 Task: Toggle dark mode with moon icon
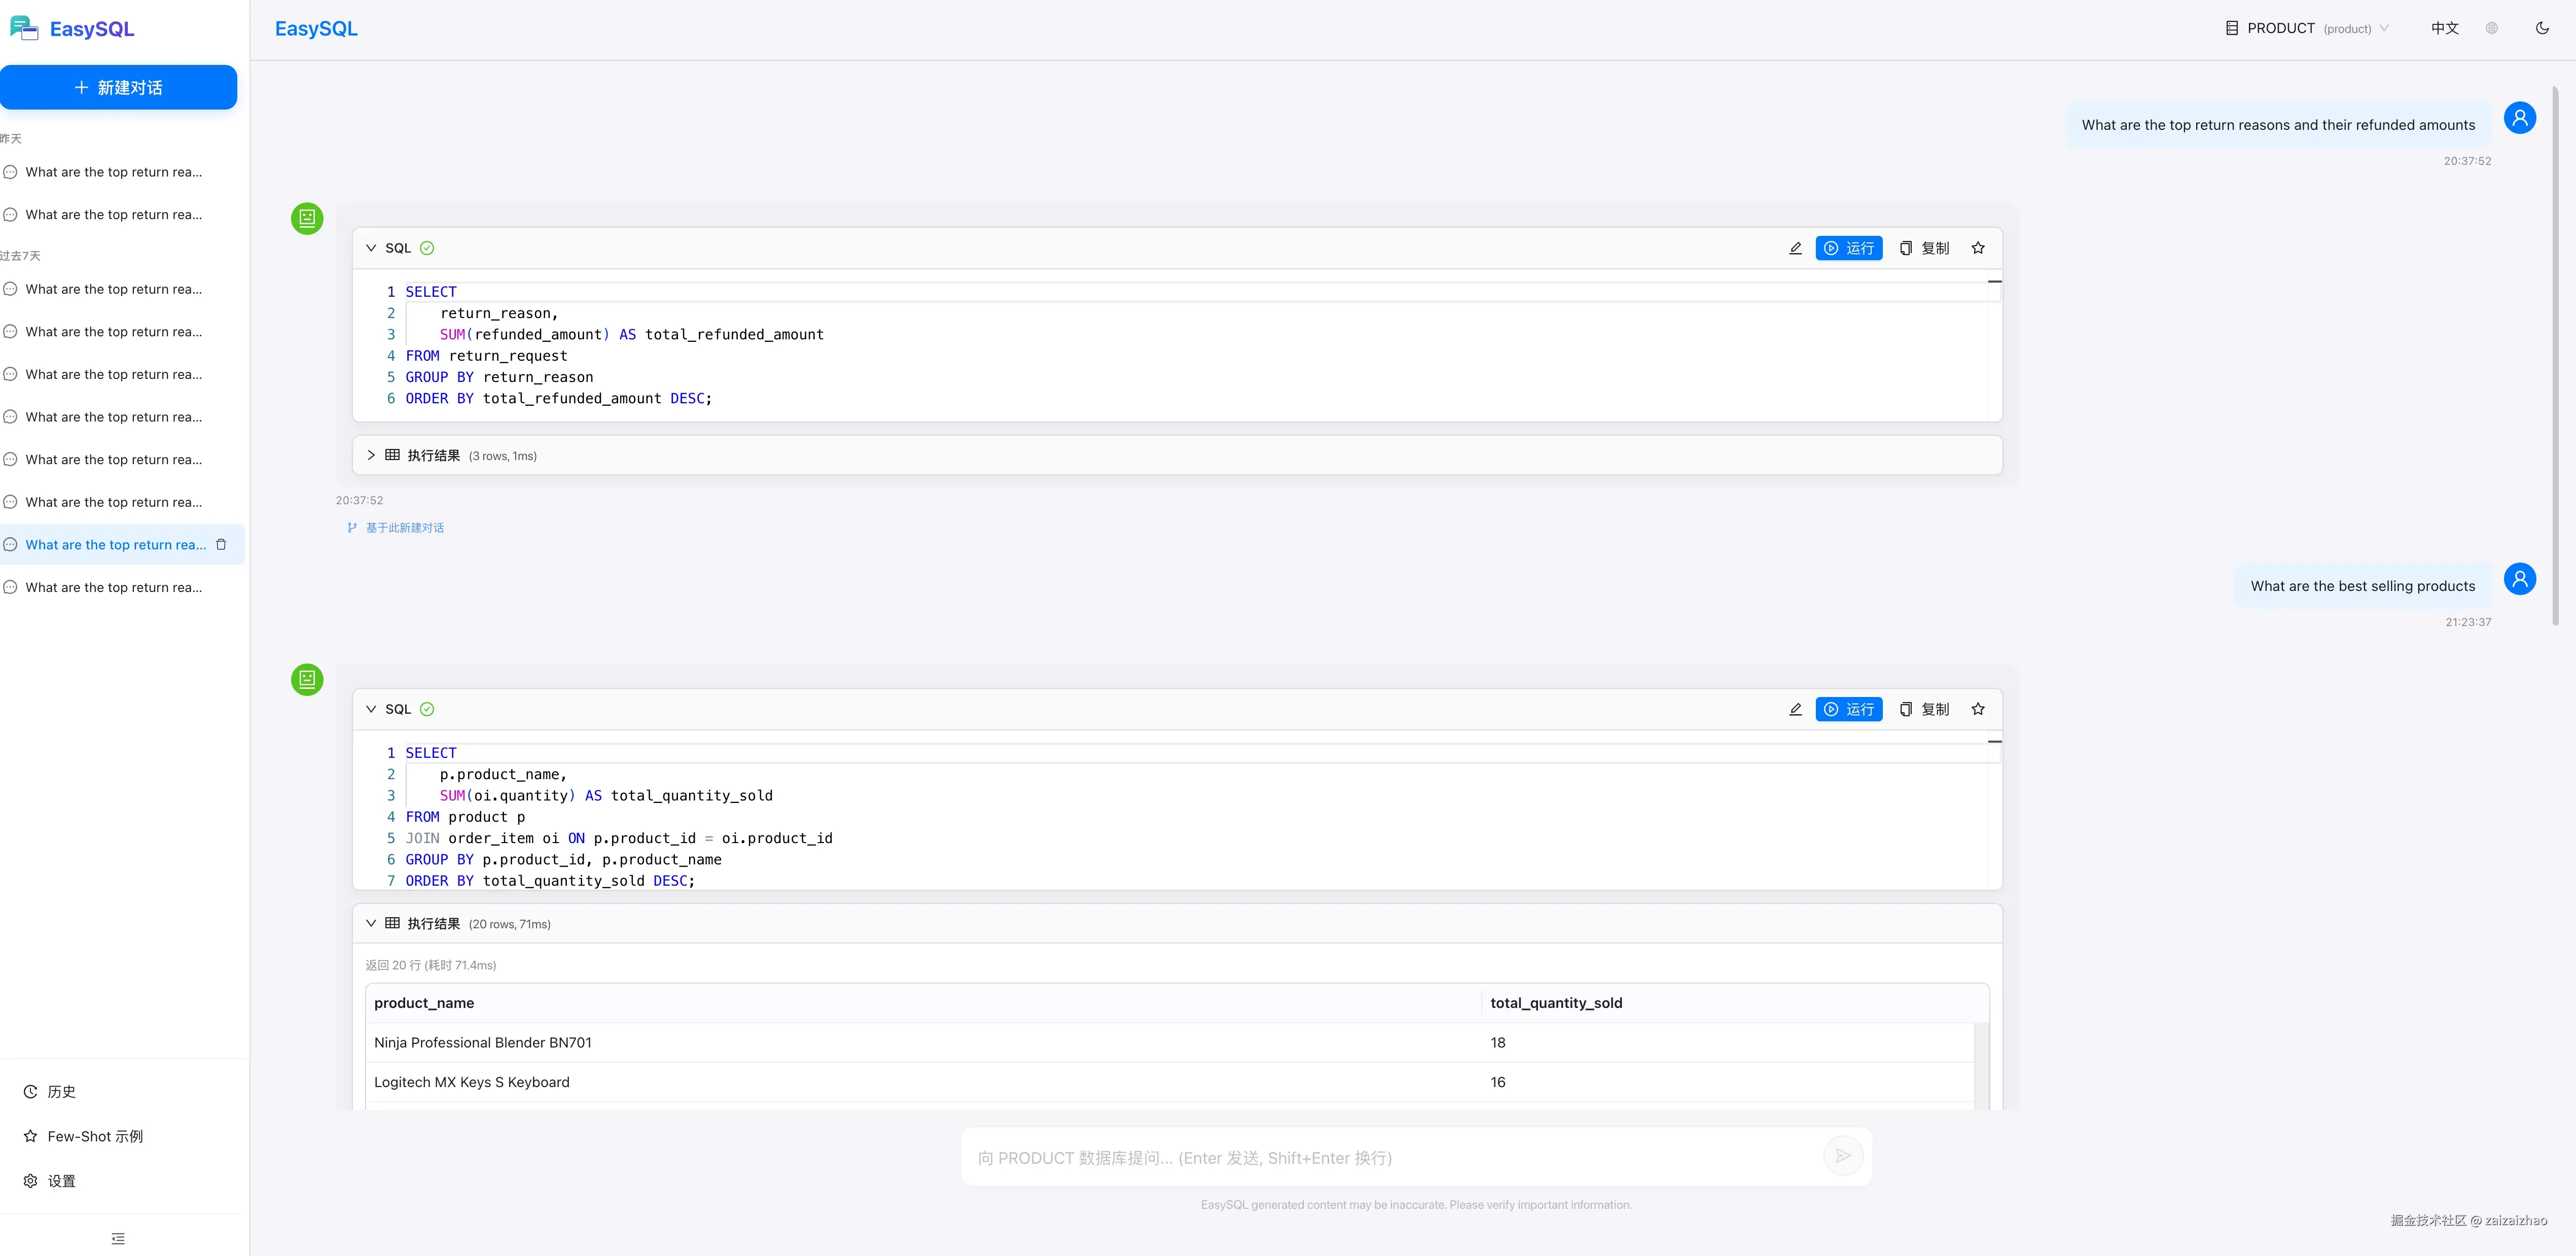(x=2542, y=28)
